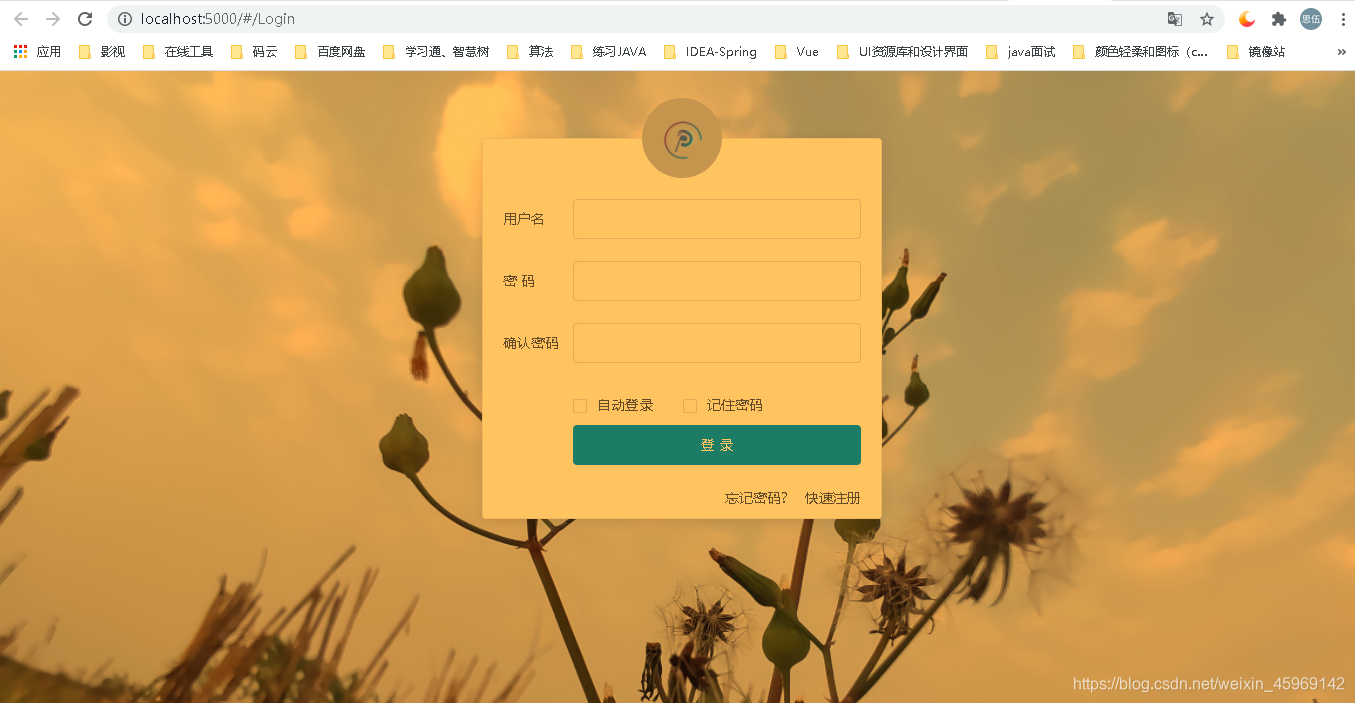The width and height of the screenshot is (1355, 703).
Task: Open the 算法 bookmark folder
Action: click(x=530, y=52)
